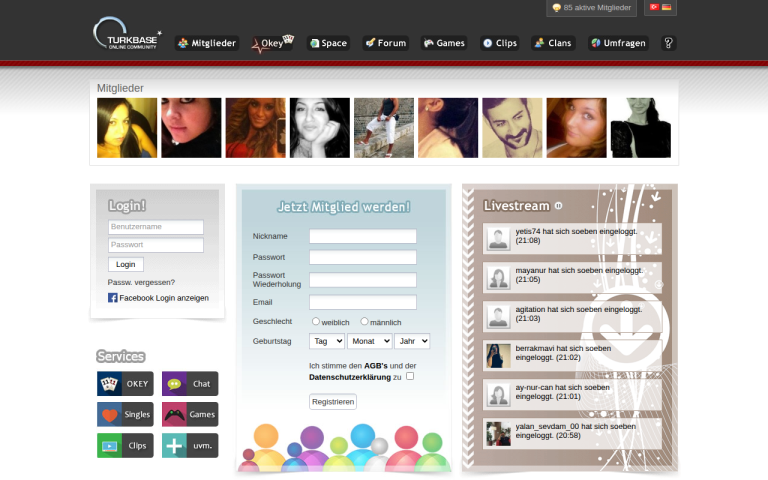This screenshot has height=480, width=768.
Task: Open the Monat birthday dropdown
Action: click(370, 341)
